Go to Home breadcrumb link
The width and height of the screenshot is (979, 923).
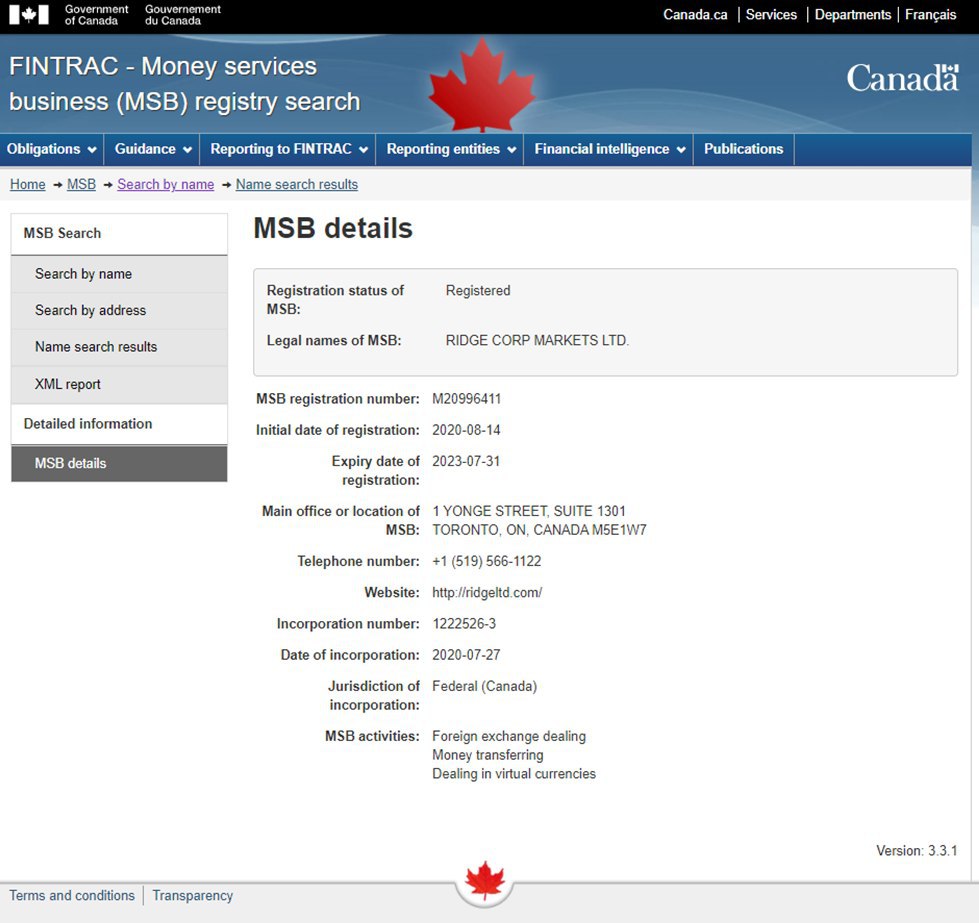(27, 184)
